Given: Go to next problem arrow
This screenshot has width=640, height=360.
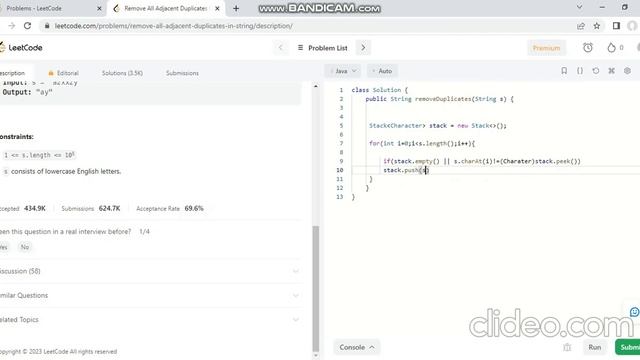Looking at the screenshot, I should [363, 48].
